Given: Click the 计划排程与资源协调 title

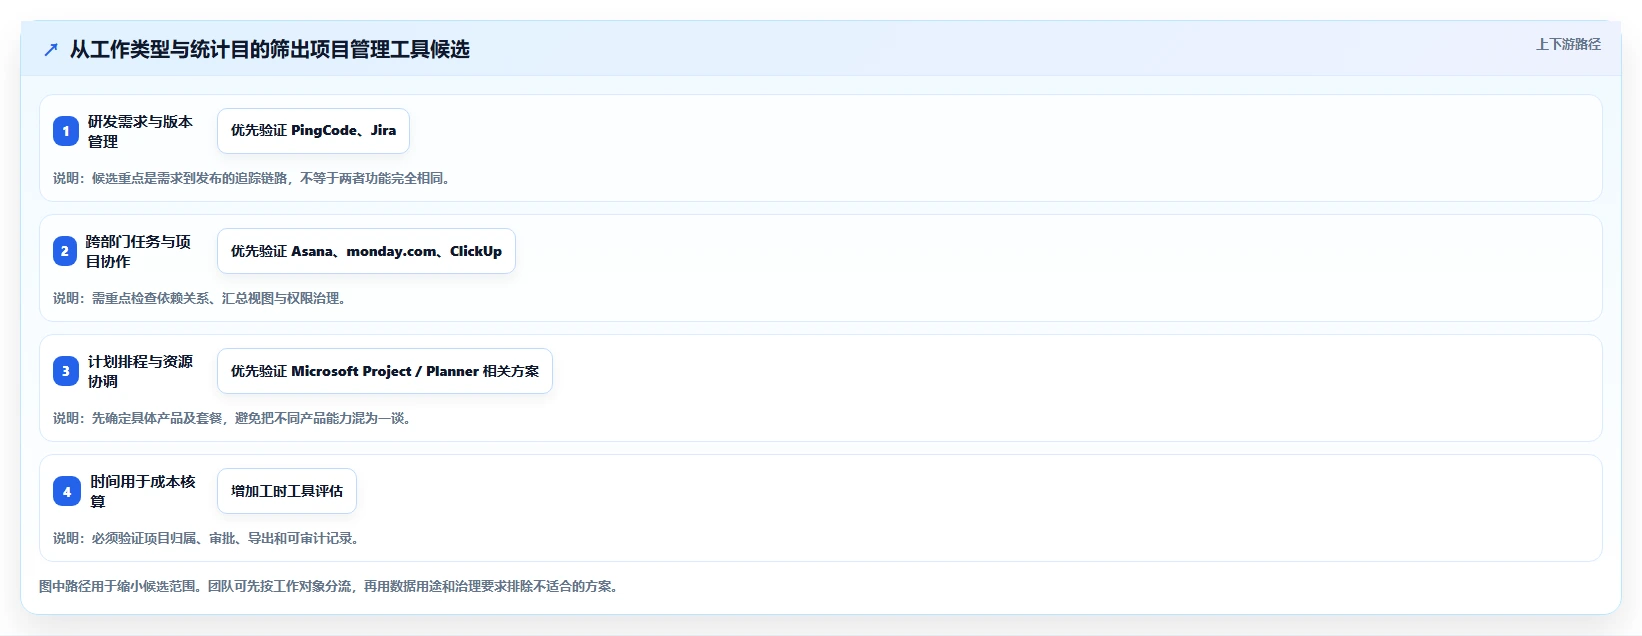Looking at the screenshot, I should coord(140,371).
